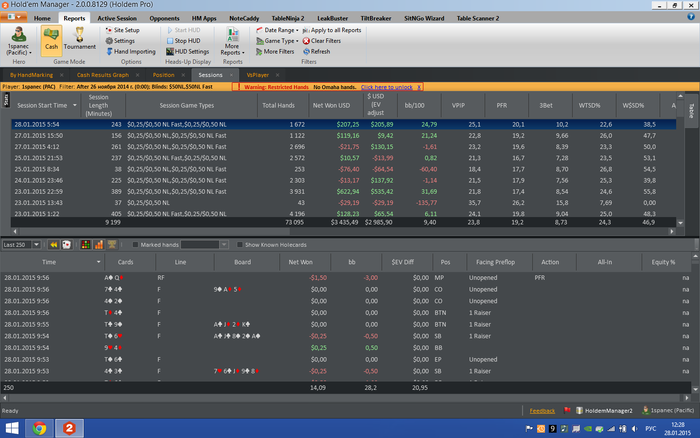This screenshot has width=700, height=438.
Task: Close the Cash Results Graph tab
Action: (x=138, y=75)
